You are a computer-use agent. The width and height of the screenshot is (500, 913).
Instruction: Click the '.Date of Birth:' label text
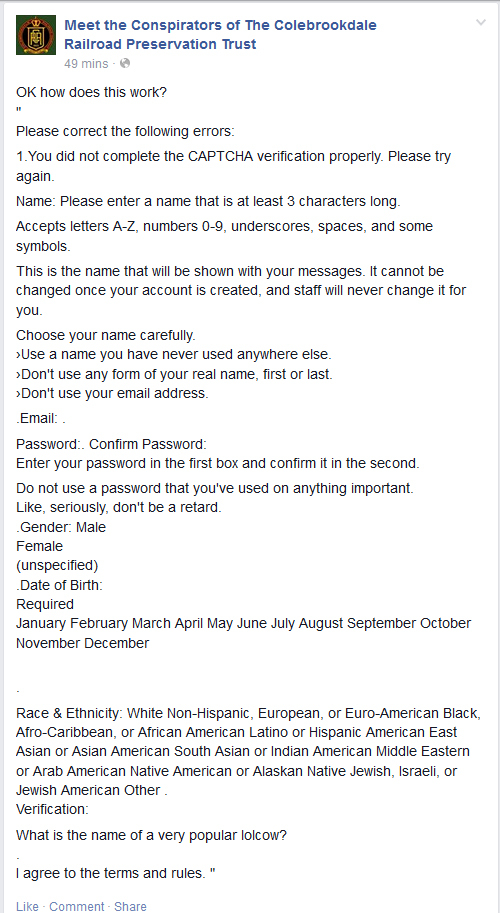coord(59,585)
